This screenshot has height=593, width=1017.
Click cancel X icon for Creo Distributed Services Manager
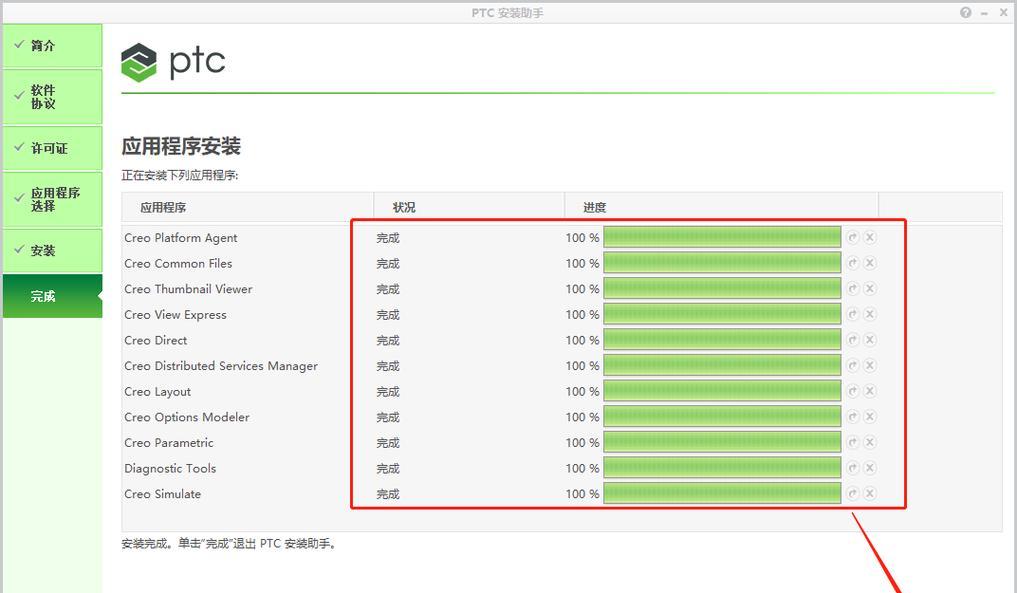pyautogui.click(x=870, y=365)
